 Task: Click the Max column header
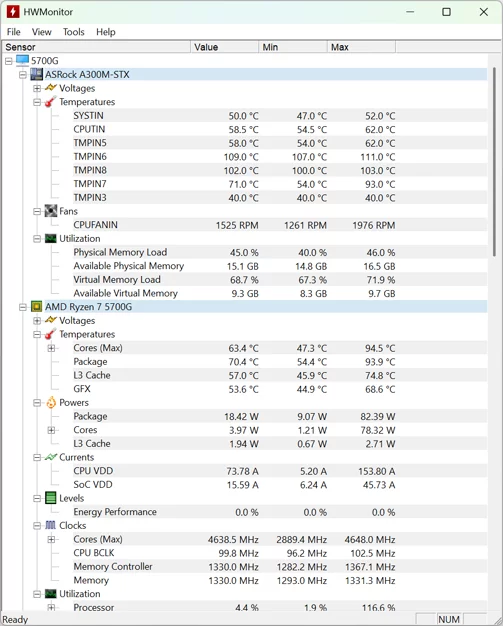click(x=362, y=47)
